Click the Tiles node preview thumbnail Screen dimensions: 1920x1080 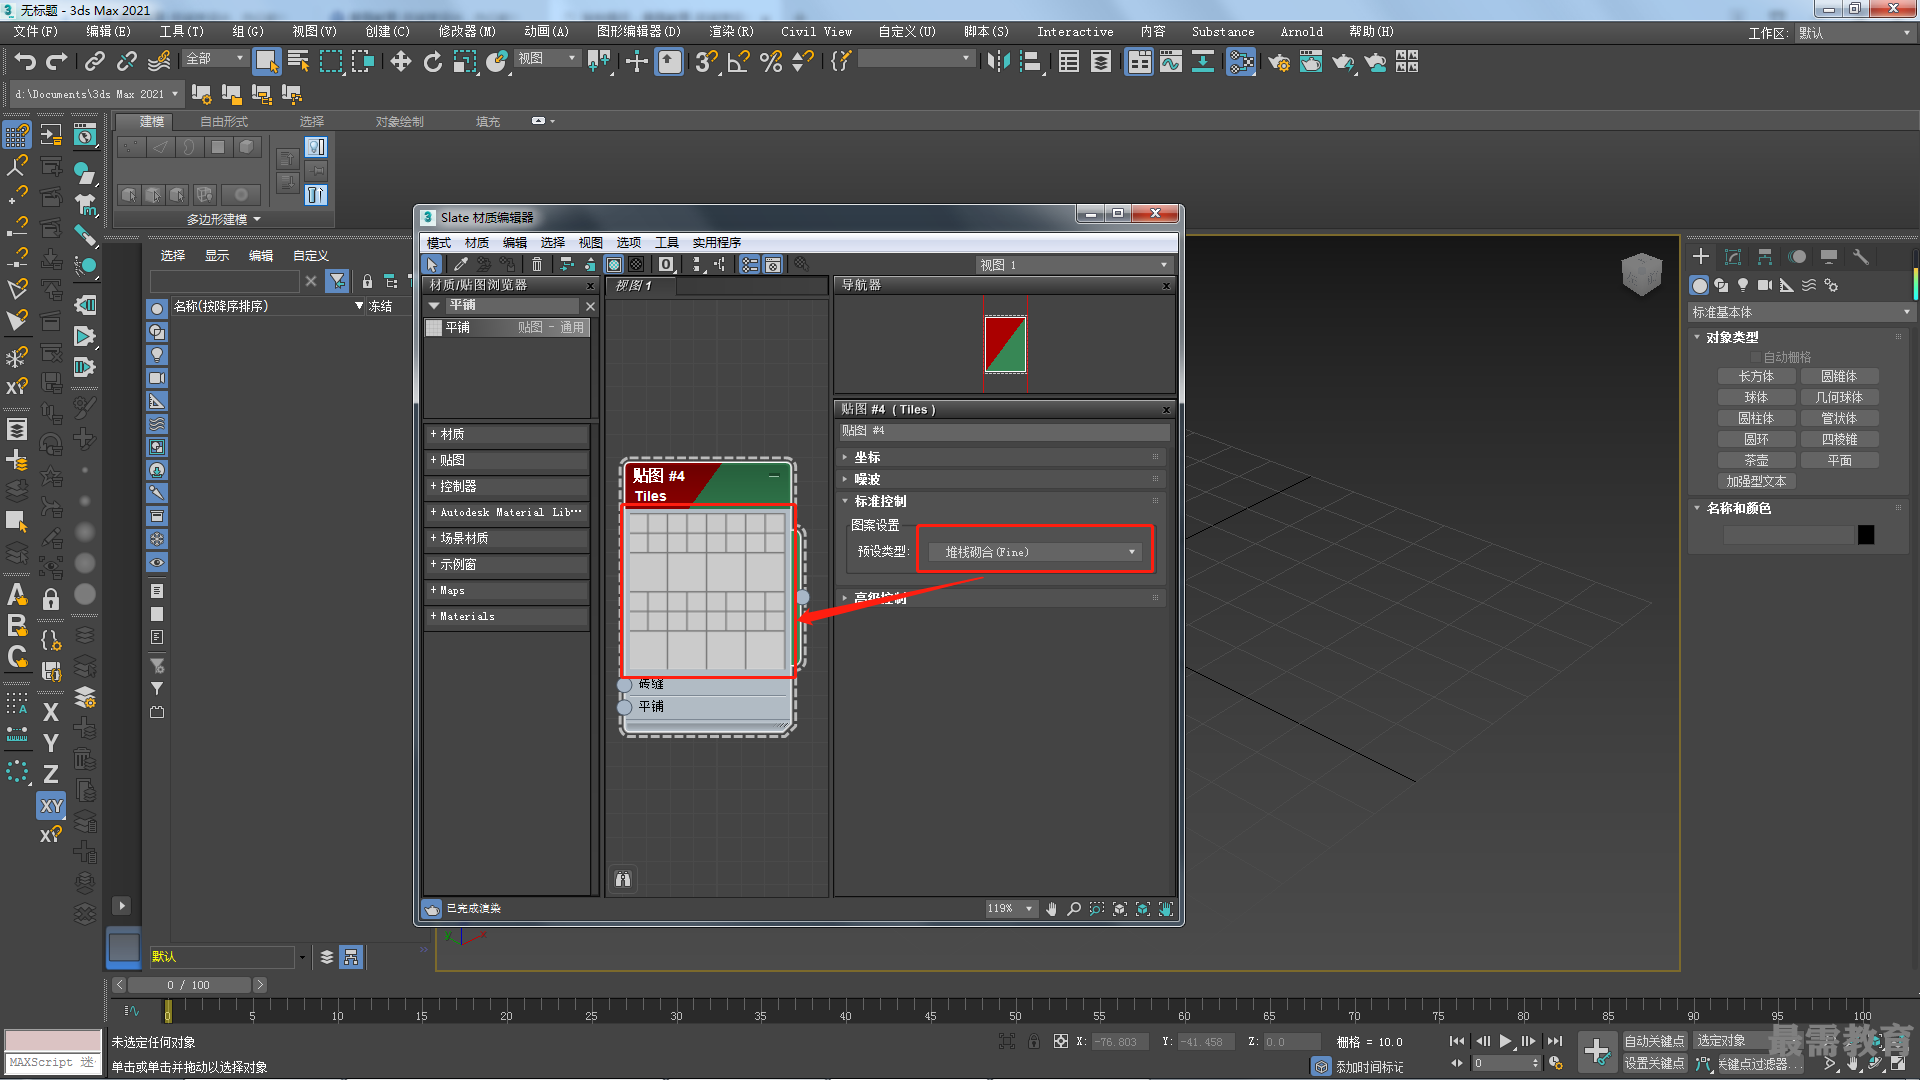pos(707,591)
